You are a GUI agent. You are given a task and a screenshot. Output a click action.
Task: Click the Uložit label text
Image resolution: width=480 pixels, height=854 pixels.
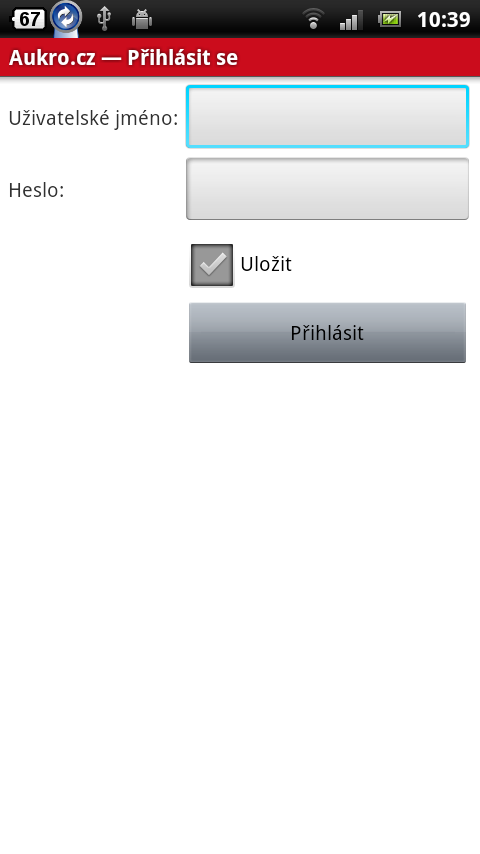pos(266,264)
